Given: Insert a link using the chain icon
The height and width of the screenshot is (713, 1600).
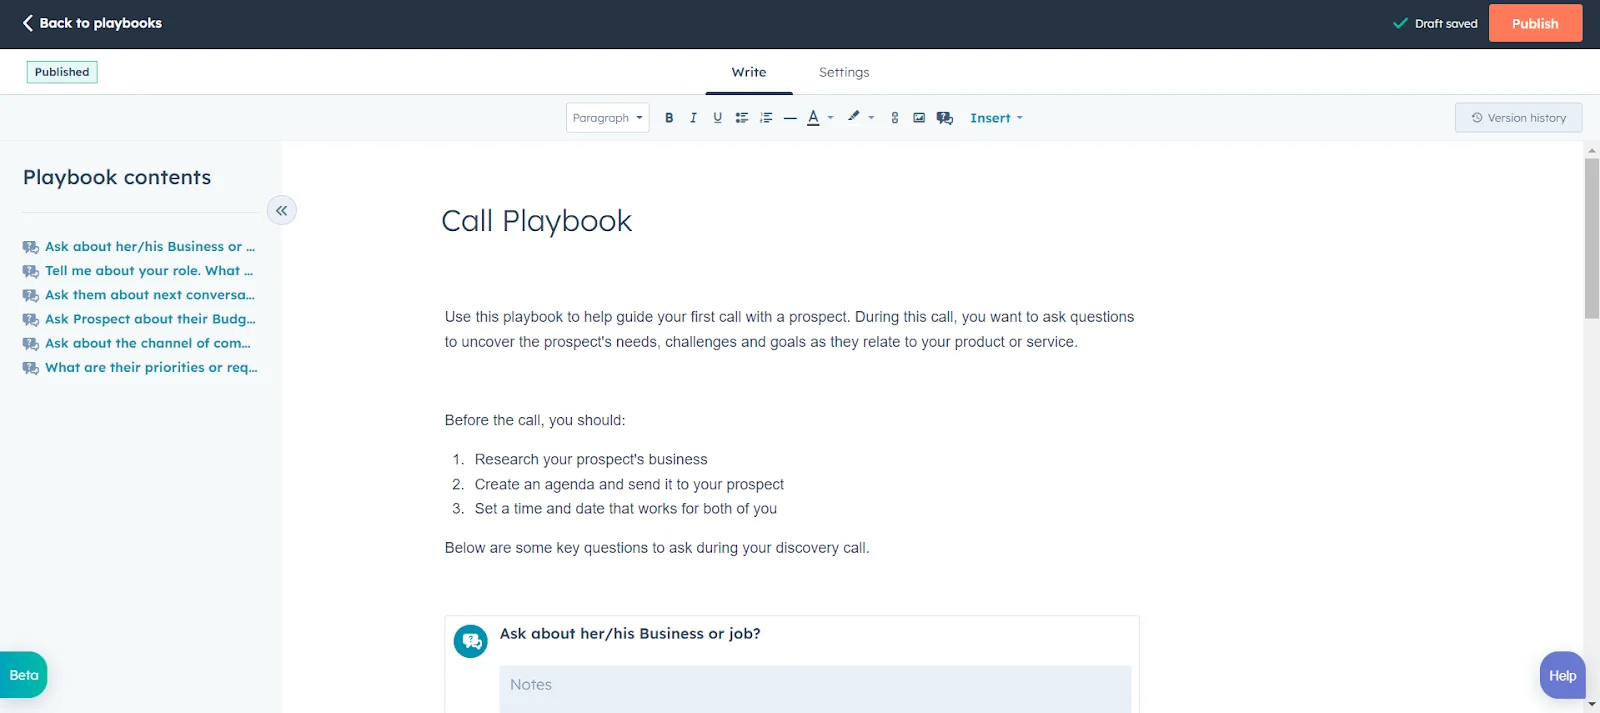Looking at the screenshot, I should click(x=894, y=118).
